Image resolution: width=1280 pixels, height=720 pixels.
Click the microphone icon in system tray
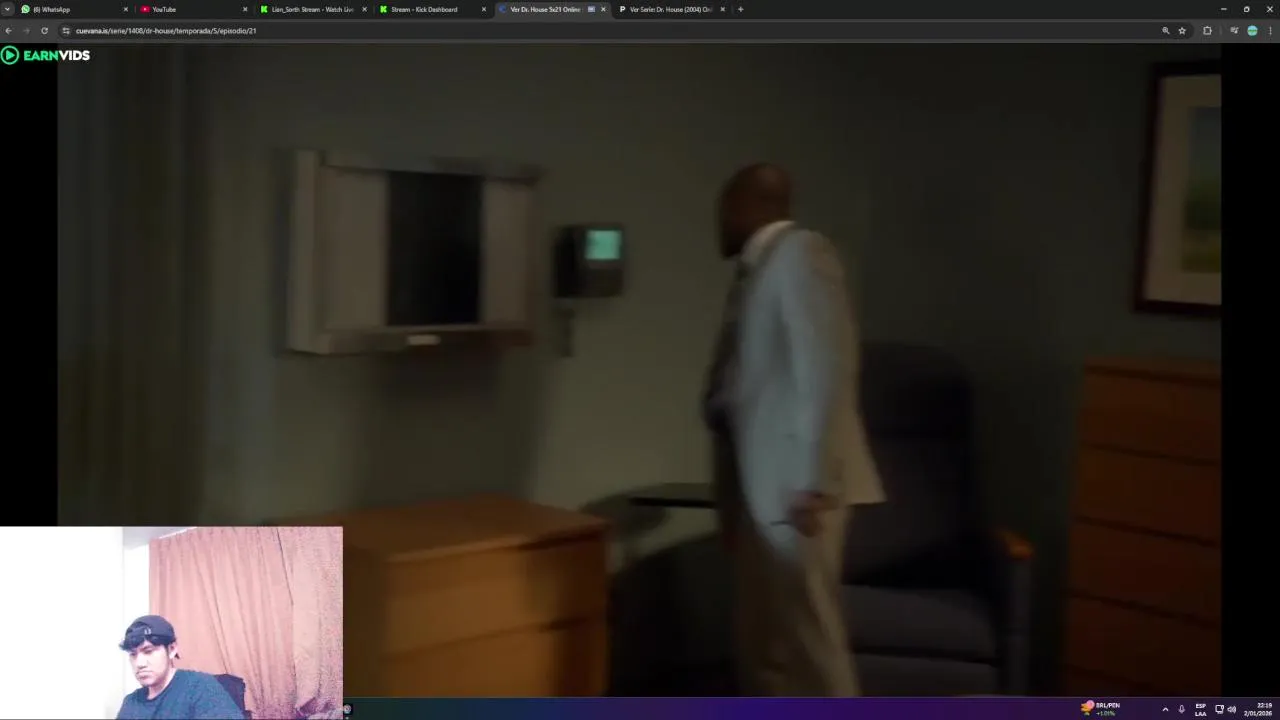tap(1181, 709)
